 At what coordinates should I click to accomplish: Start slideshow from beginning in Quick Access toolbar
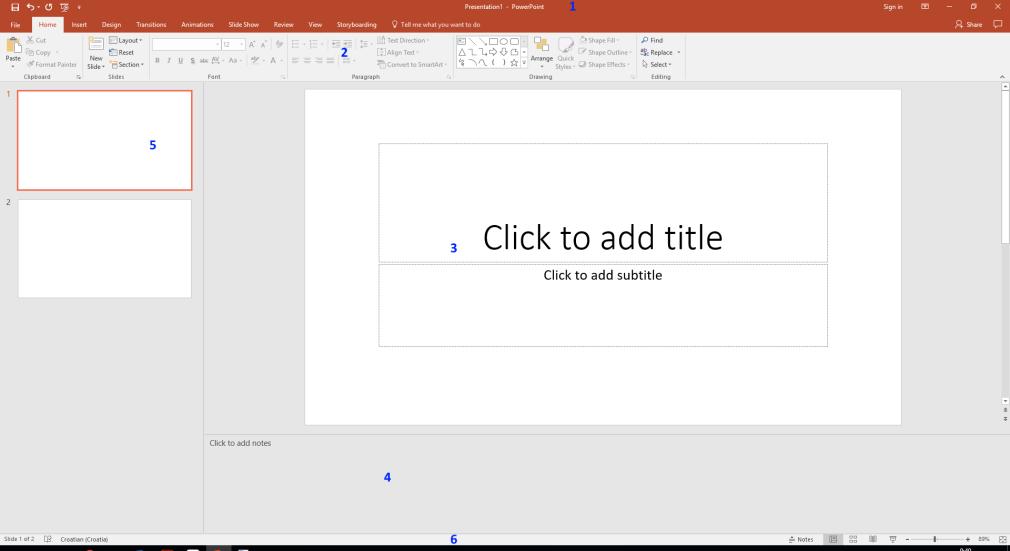coord(64,7)
